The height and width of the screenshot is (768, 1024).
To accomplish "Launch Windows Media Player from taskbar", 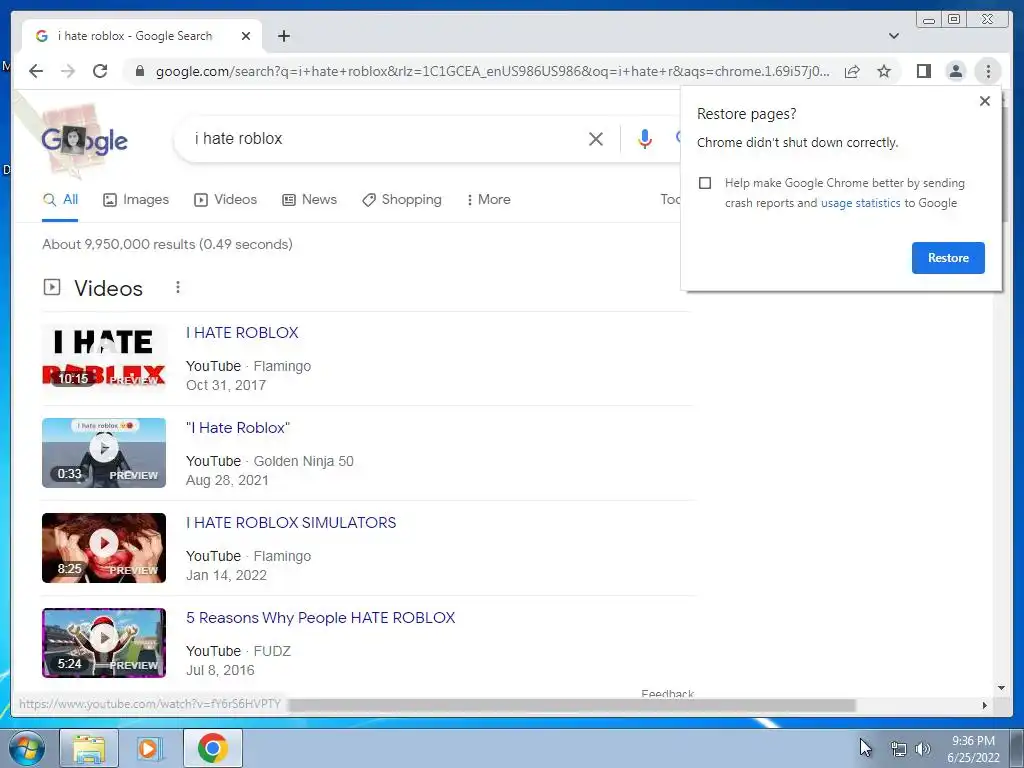I will [150, 748].
